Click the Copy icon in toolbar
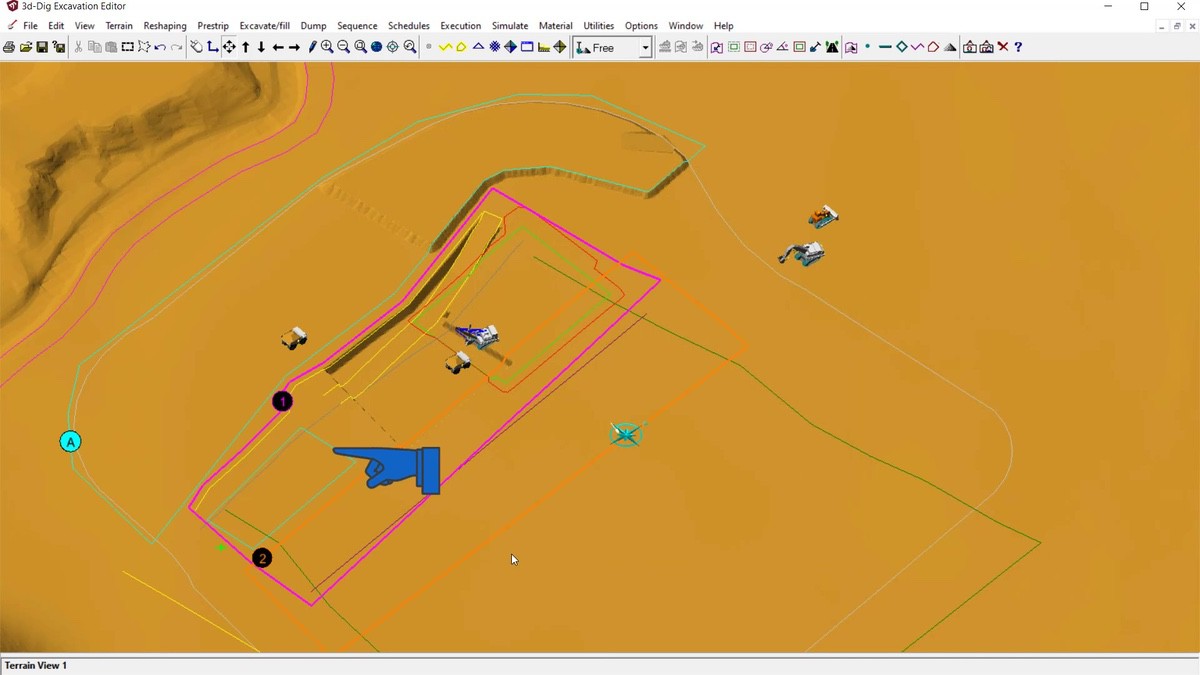1200x675 pixels. (94, 47)
